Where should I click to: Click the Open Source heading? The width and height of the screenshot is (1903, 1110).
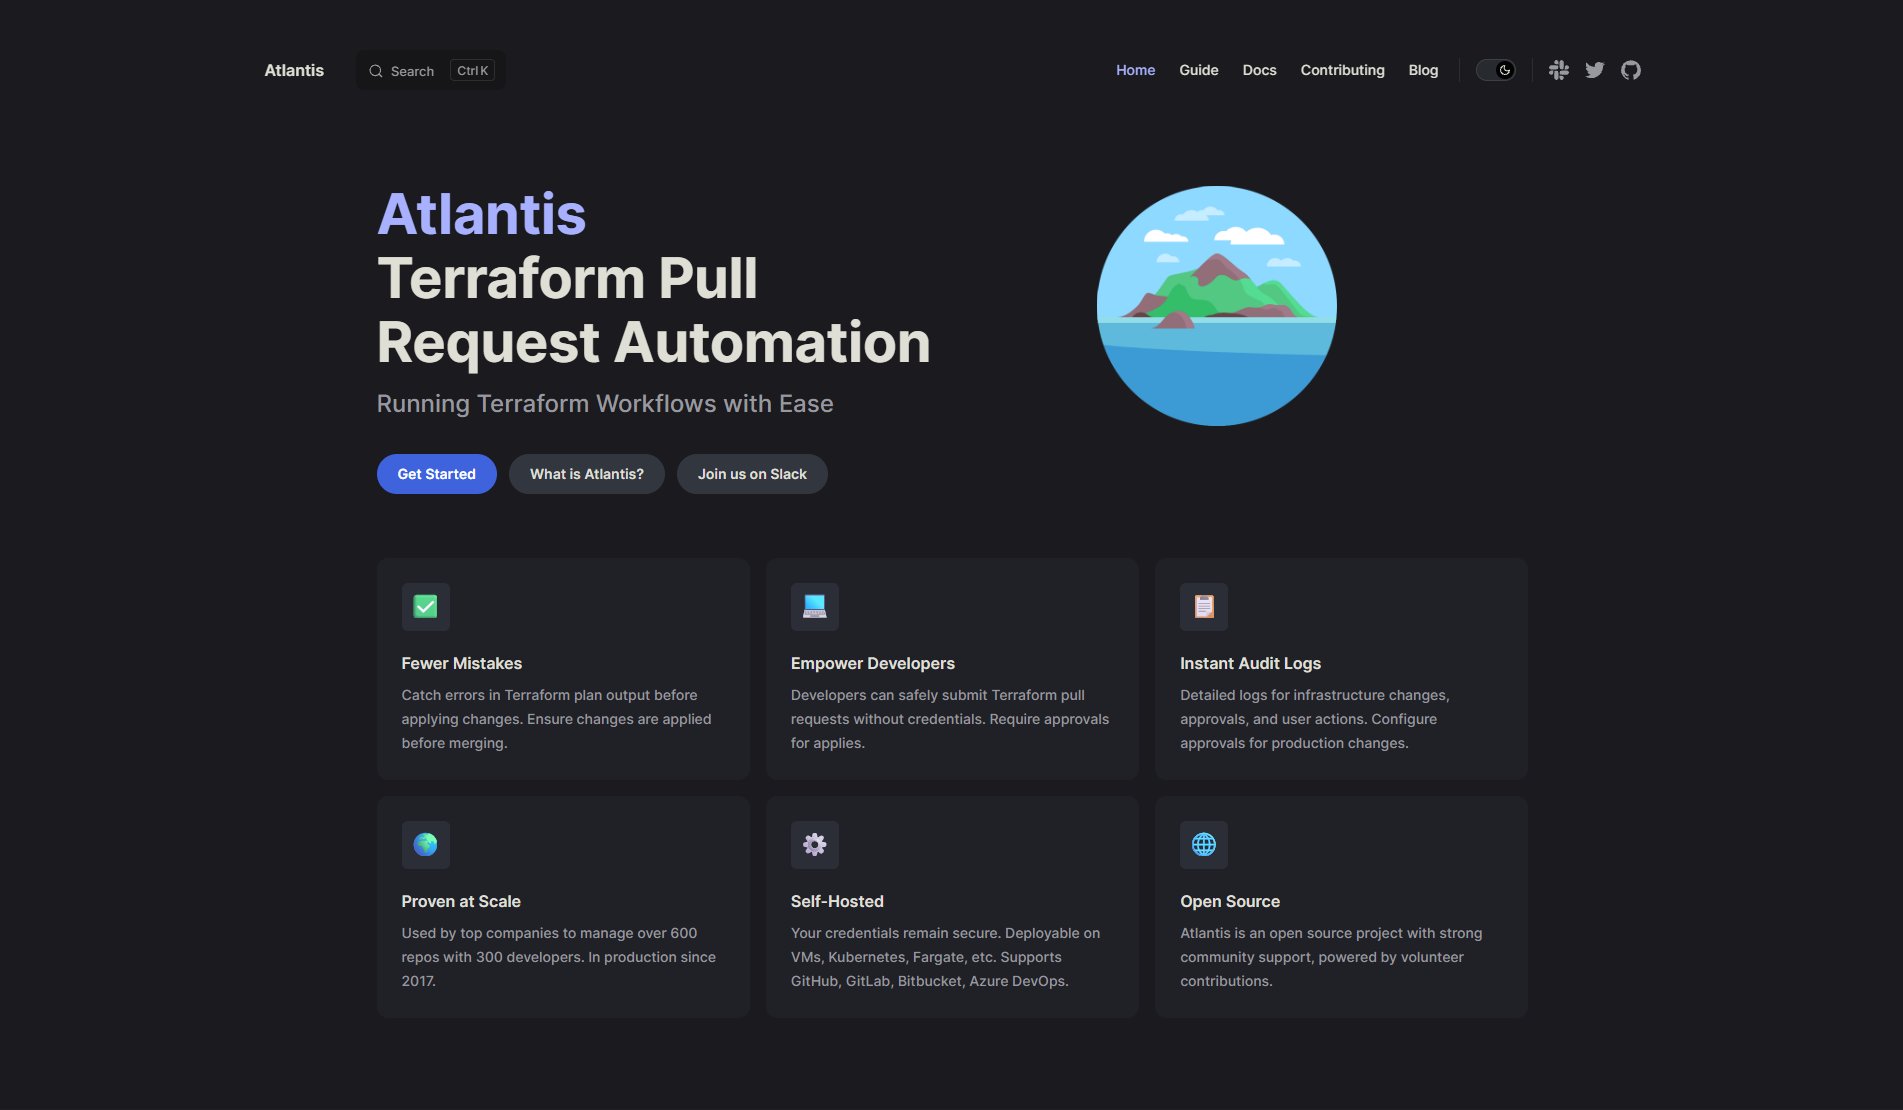coord(1230,901)
